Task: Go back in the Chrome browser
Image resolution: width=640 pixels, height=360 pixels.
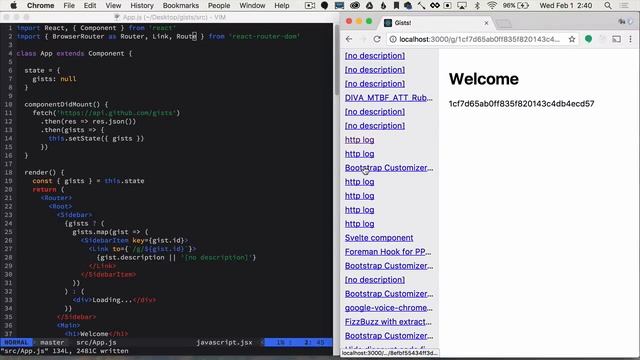Action: (x=349, y=39)
